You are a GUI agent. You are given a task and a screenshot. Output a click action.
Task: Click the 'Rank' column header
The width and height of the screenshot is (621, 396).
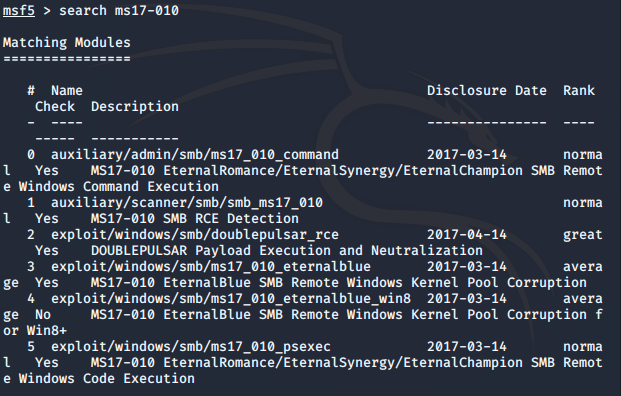pos(579,91)
